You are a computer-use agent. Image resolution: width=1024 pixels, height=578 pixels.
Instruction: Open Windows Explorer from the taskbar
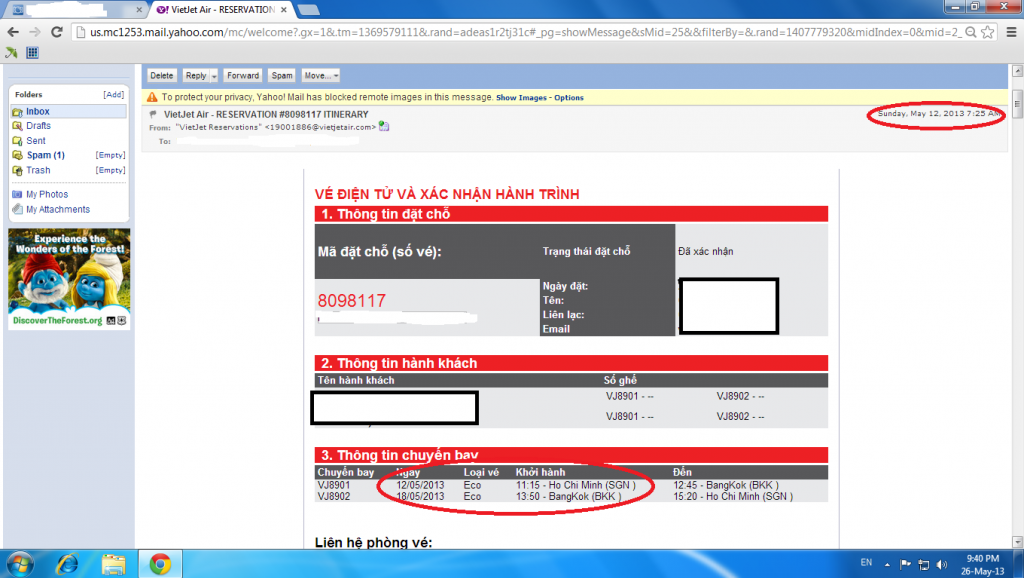(x=113, y=564)
